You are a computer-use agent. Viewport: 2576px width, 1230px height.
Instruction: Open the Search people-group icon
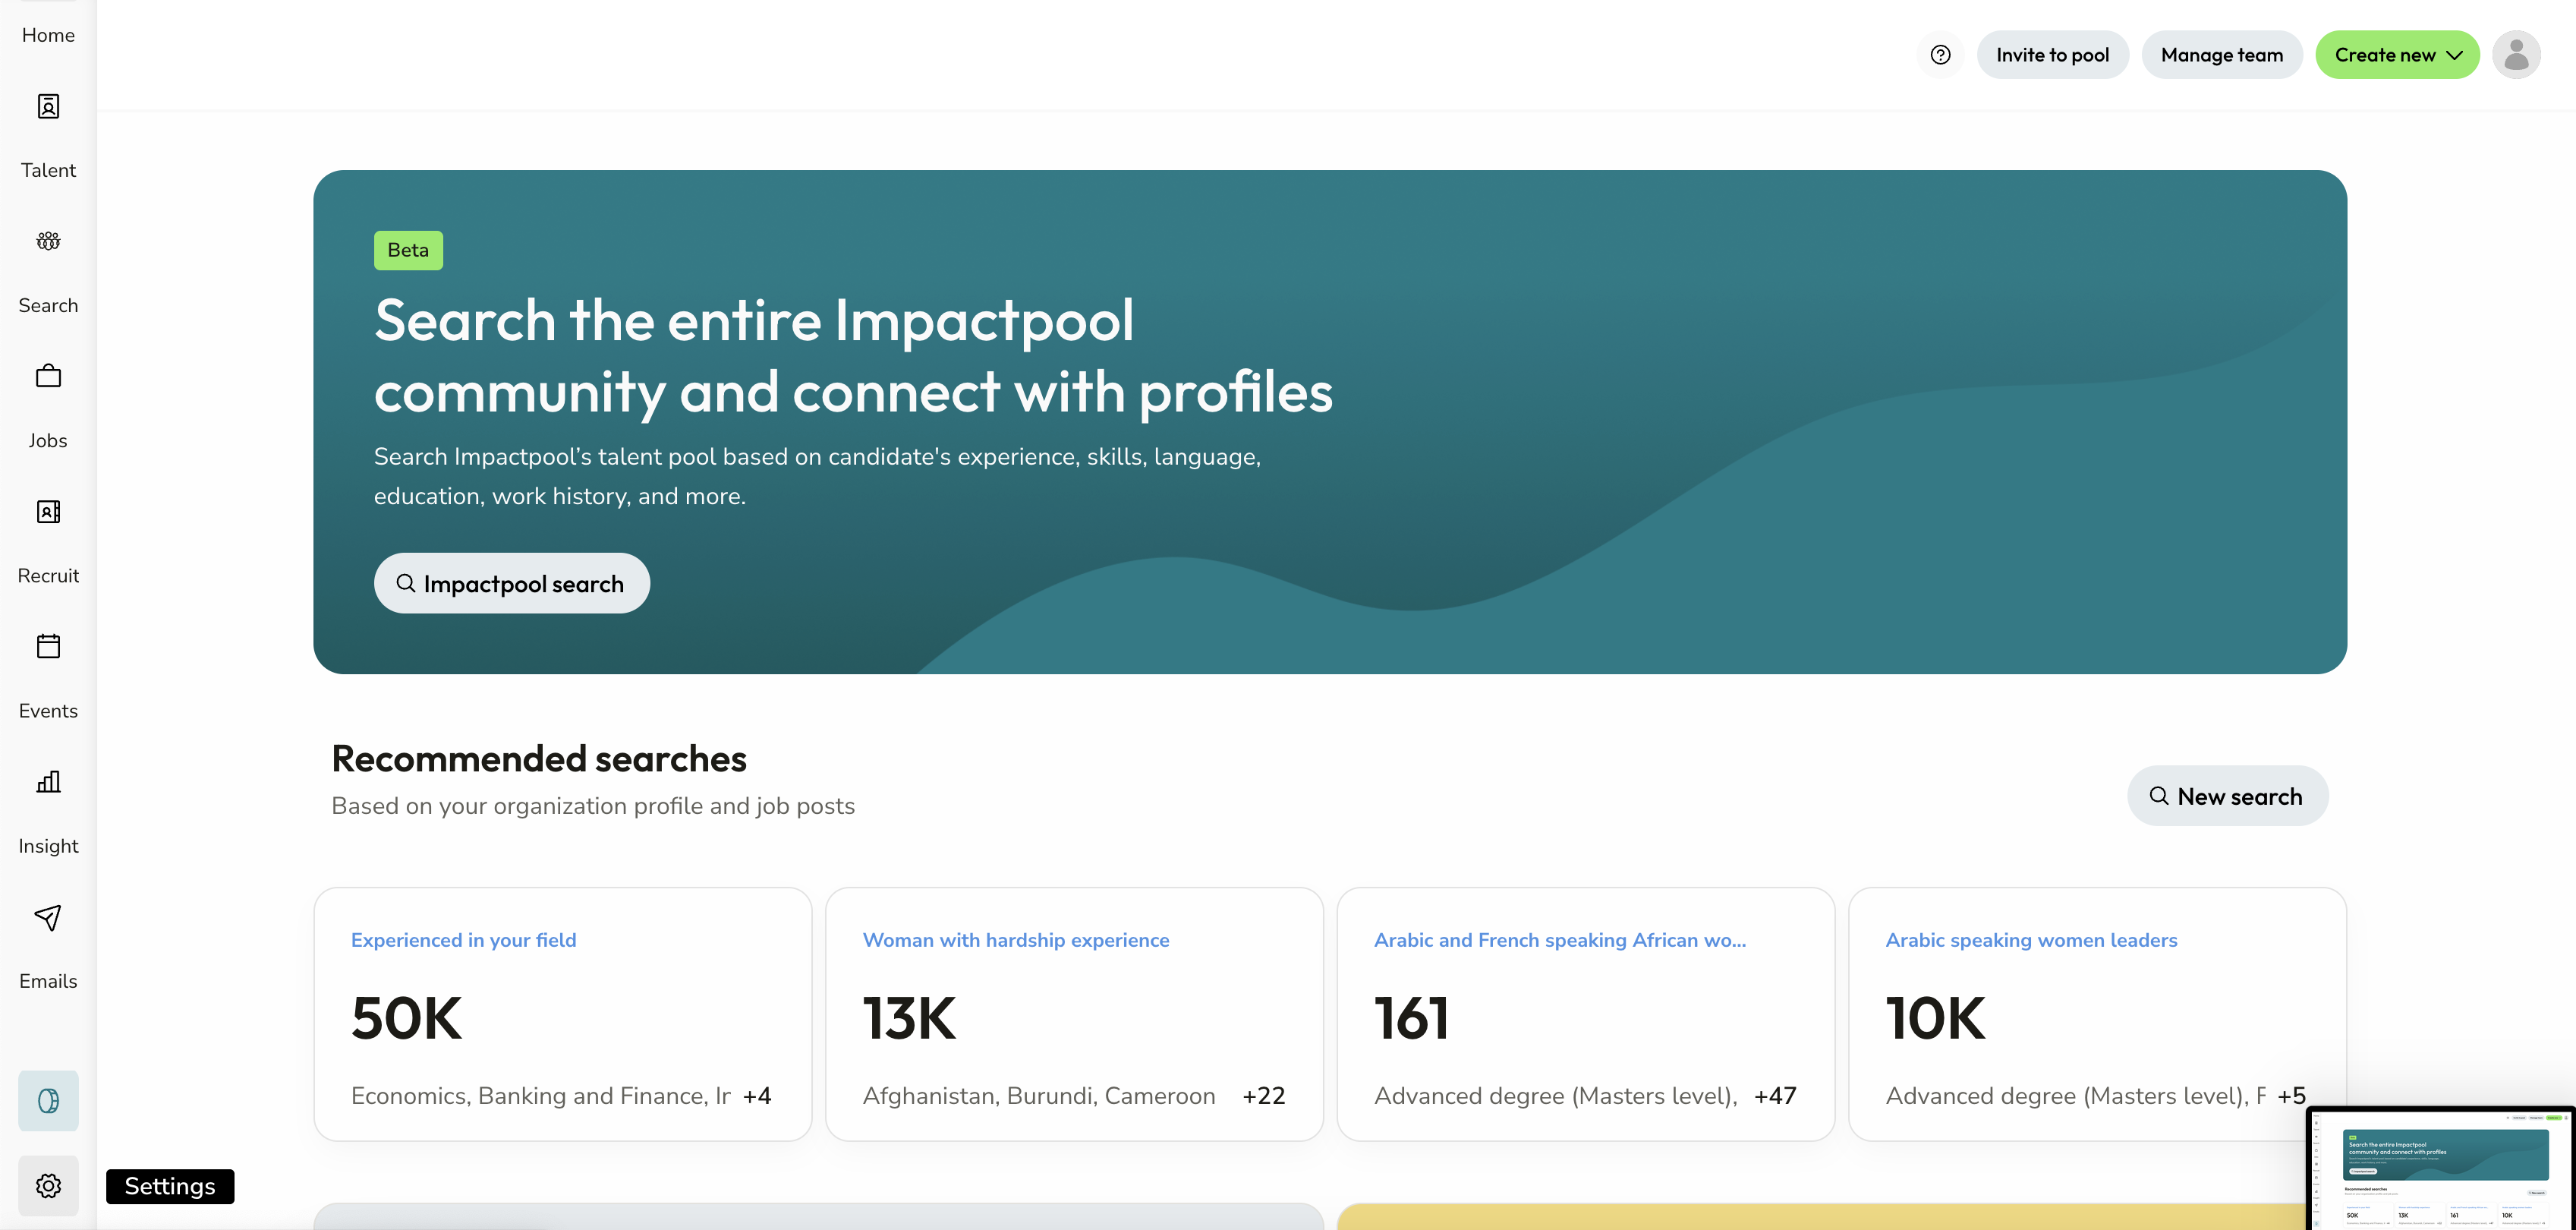[x=48, y=241]
